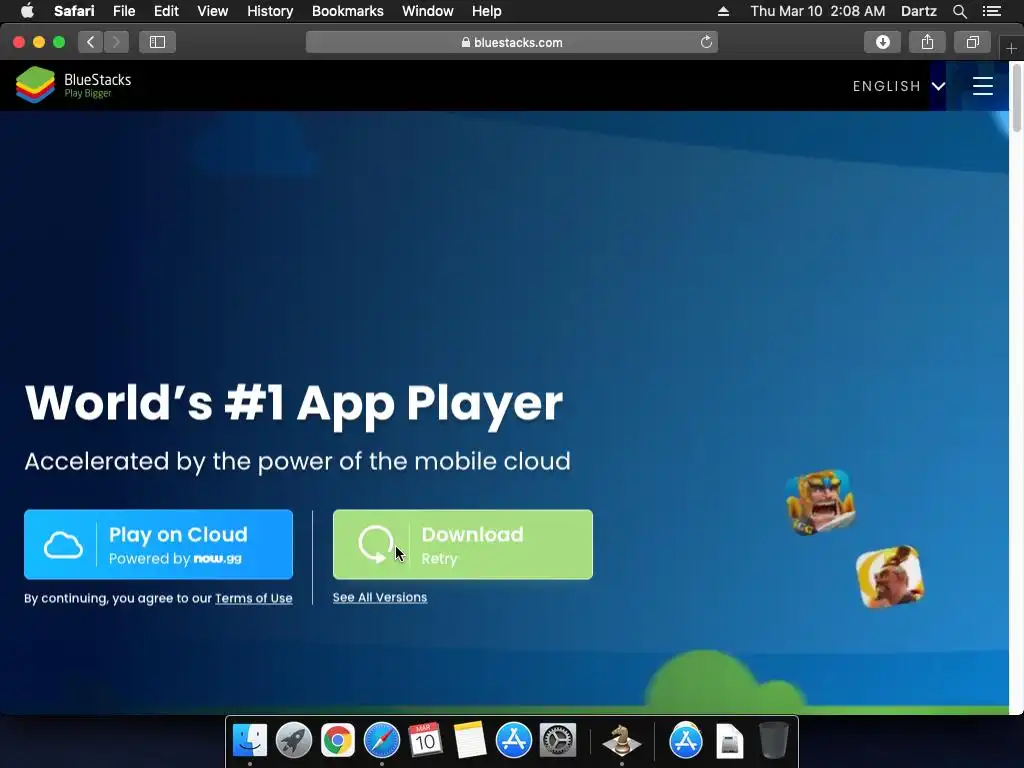Open Notification Center list icon
The image size is (1024, 768).
pyautogui.click(x=991, y=11)
